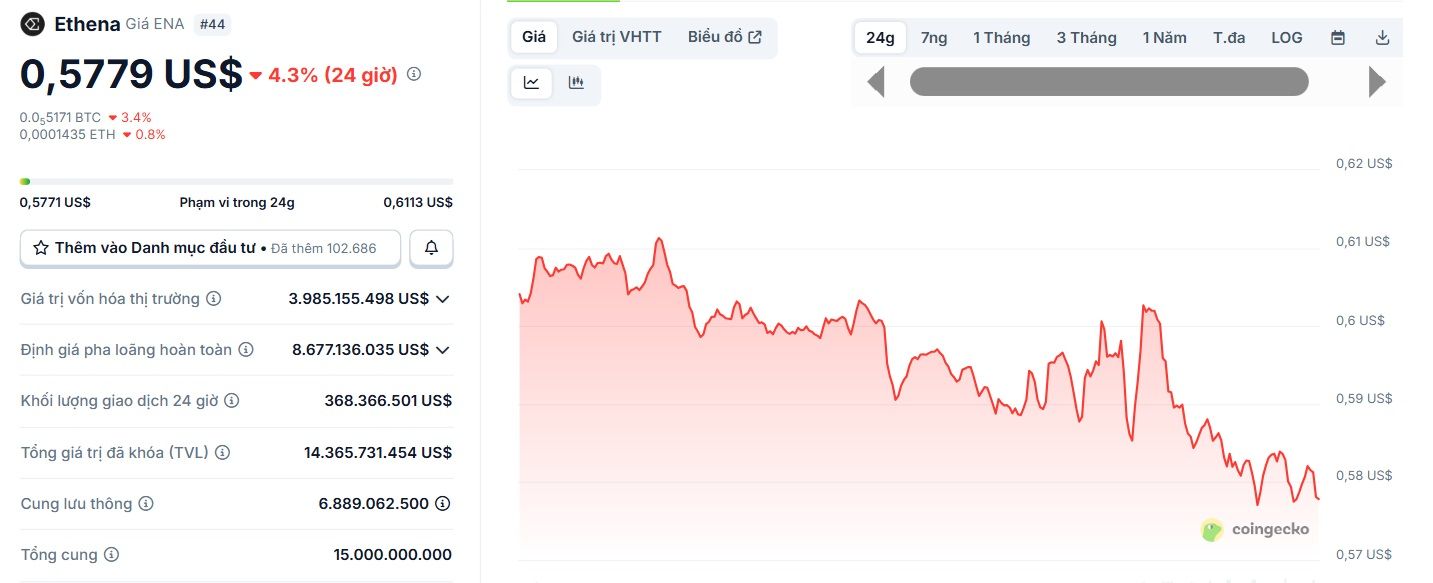Select the 1 Năm timeframe
Viewport: 1433px width, 583px height.
click(x=1165, y=37)
